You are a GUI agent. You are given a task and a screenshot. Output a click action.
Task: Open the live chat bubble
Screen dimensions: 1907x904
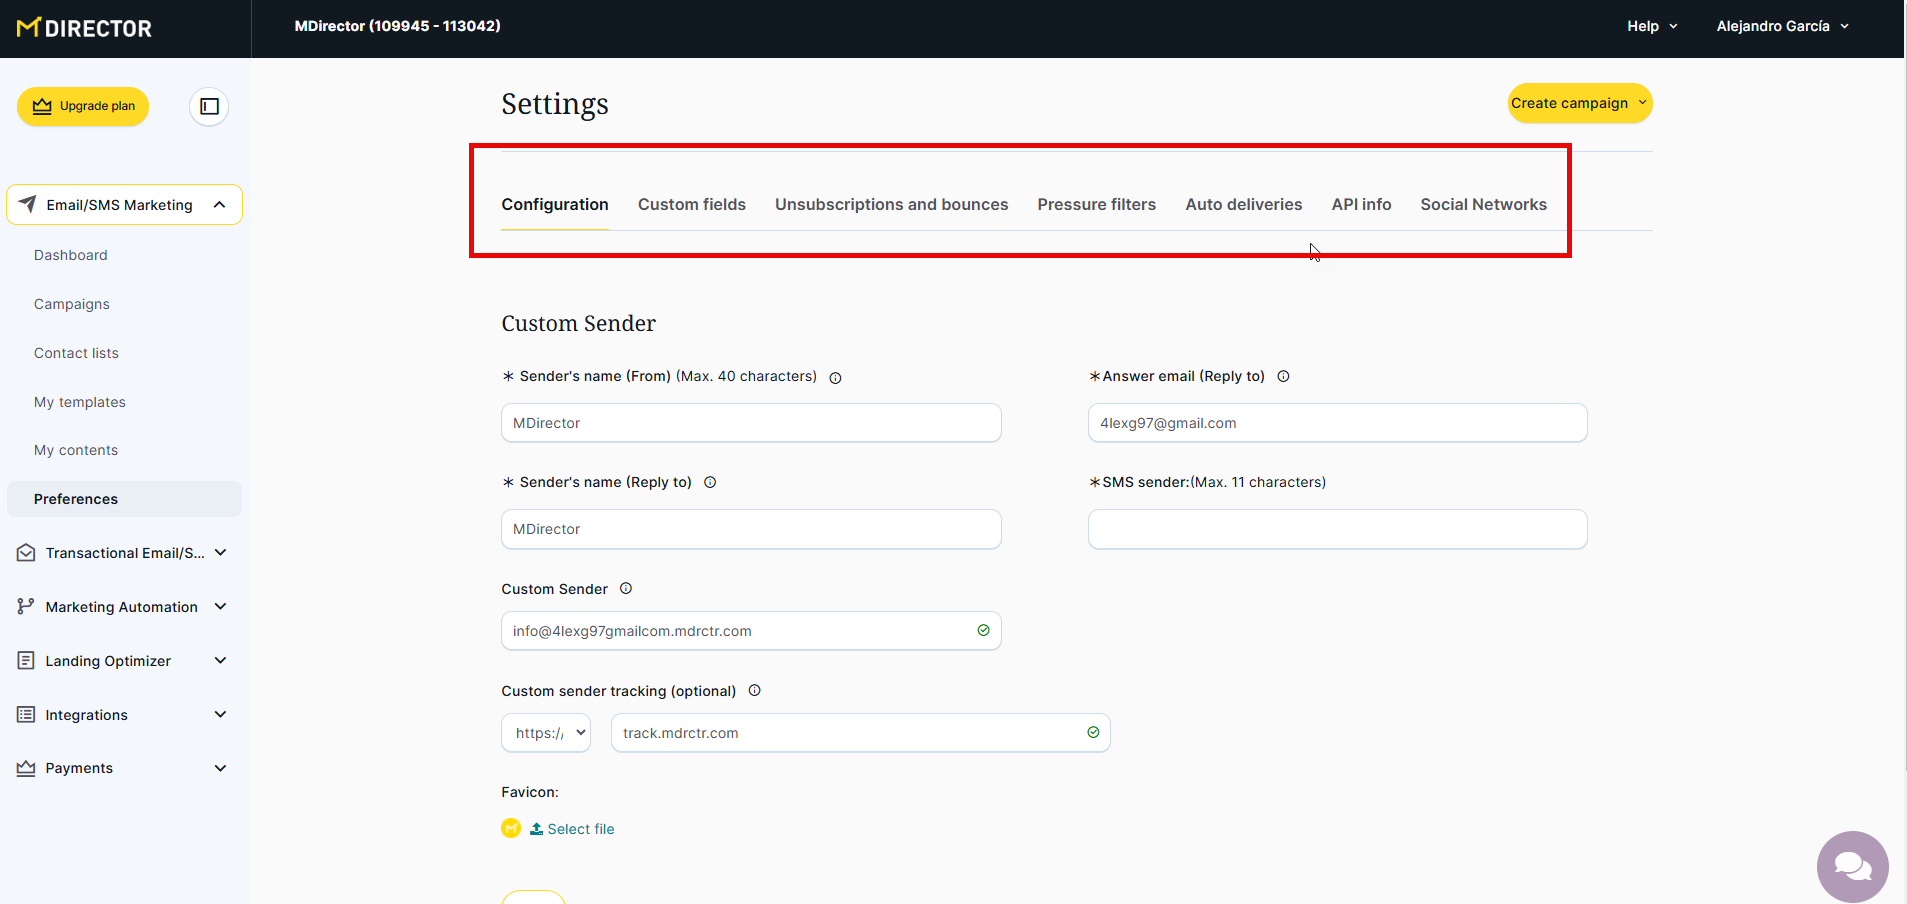1852,866
